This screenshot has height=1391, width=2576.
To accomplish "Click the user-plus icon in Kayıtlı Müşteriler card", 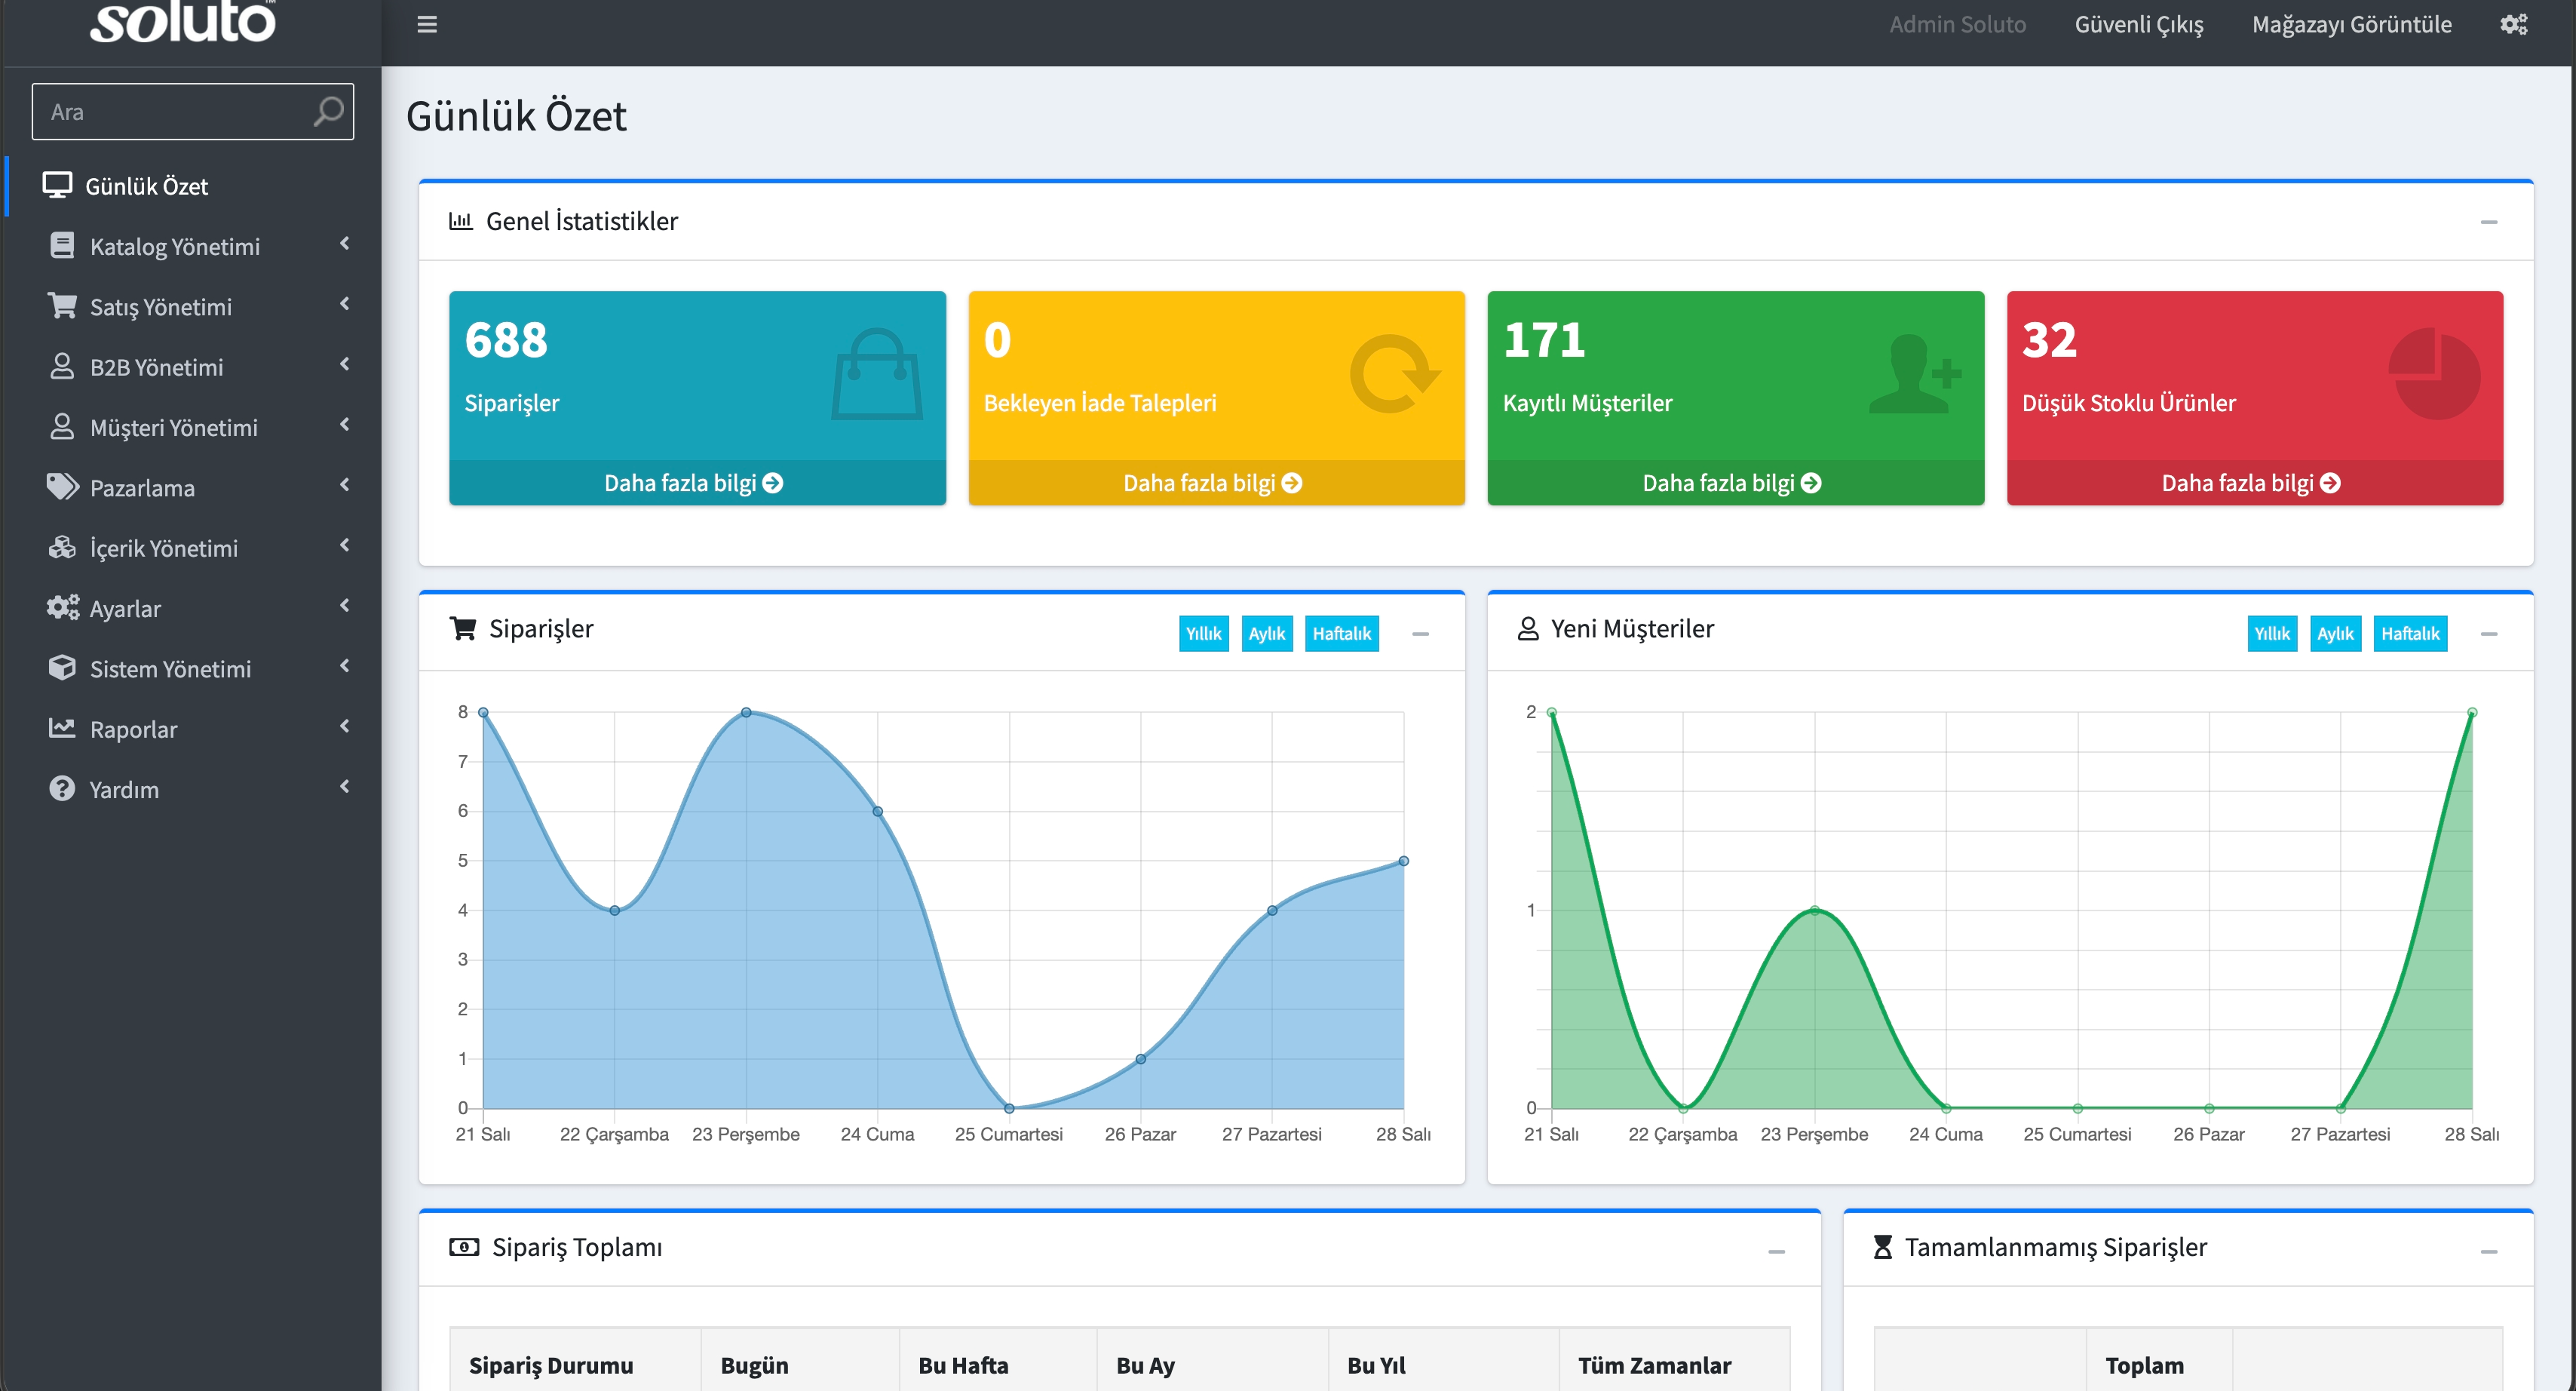I will [x=1915, y=374].
